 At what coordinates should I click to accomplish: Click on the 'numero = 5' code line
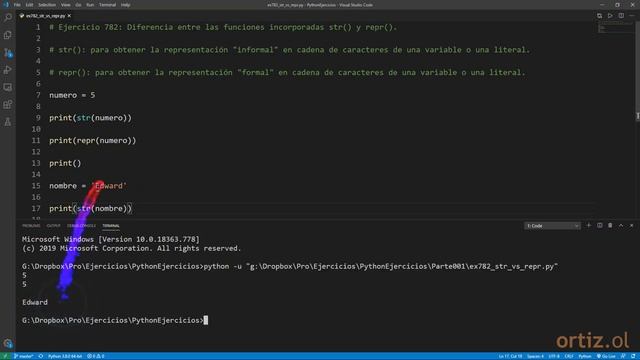[x=72, y=95]
